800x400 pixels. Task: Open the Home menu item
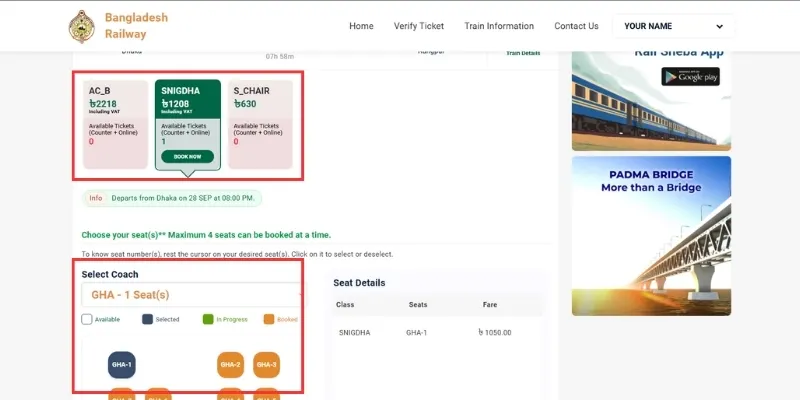click(361, 26)
